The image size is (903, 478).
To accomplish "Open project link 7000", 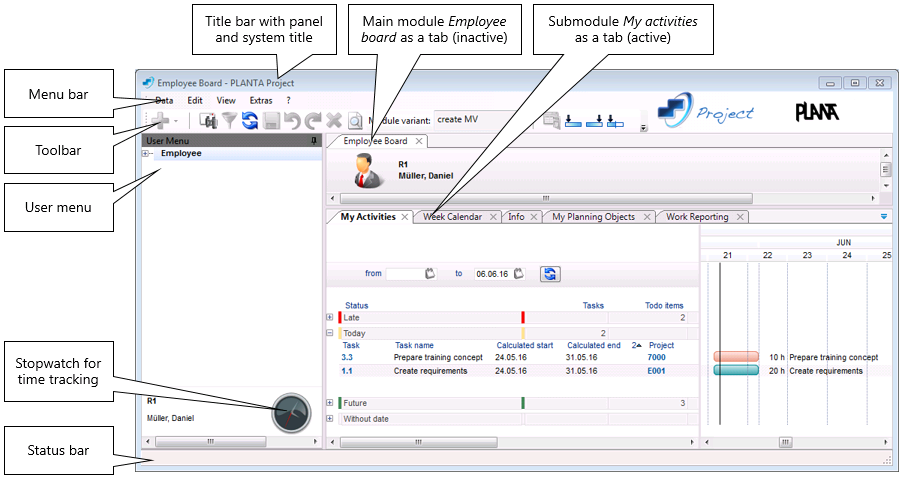I will tap(657, 358).
